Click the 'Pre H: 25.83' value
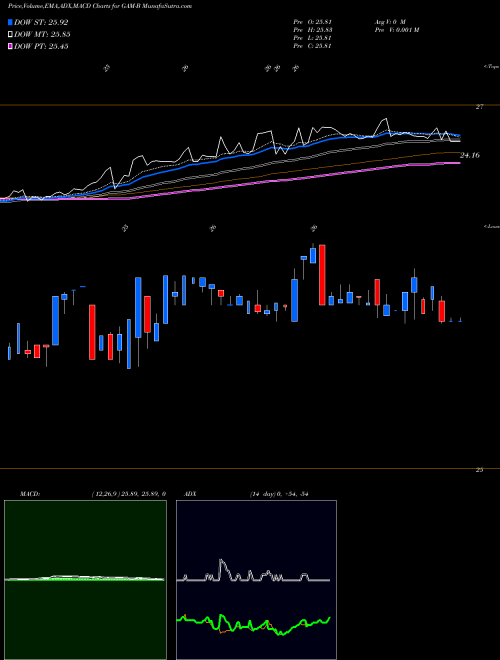The width and height of the screenshot is (500, 660). [x=312, y=30]
